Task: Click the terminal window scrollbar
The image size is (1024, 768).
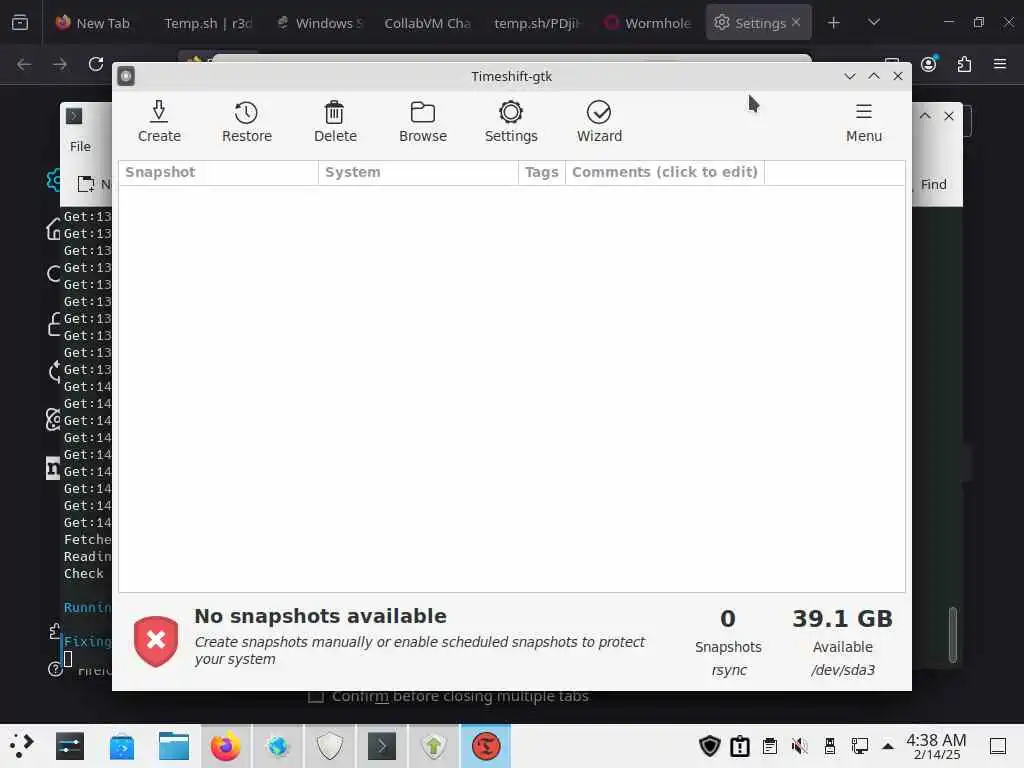Action: (952, 635)
